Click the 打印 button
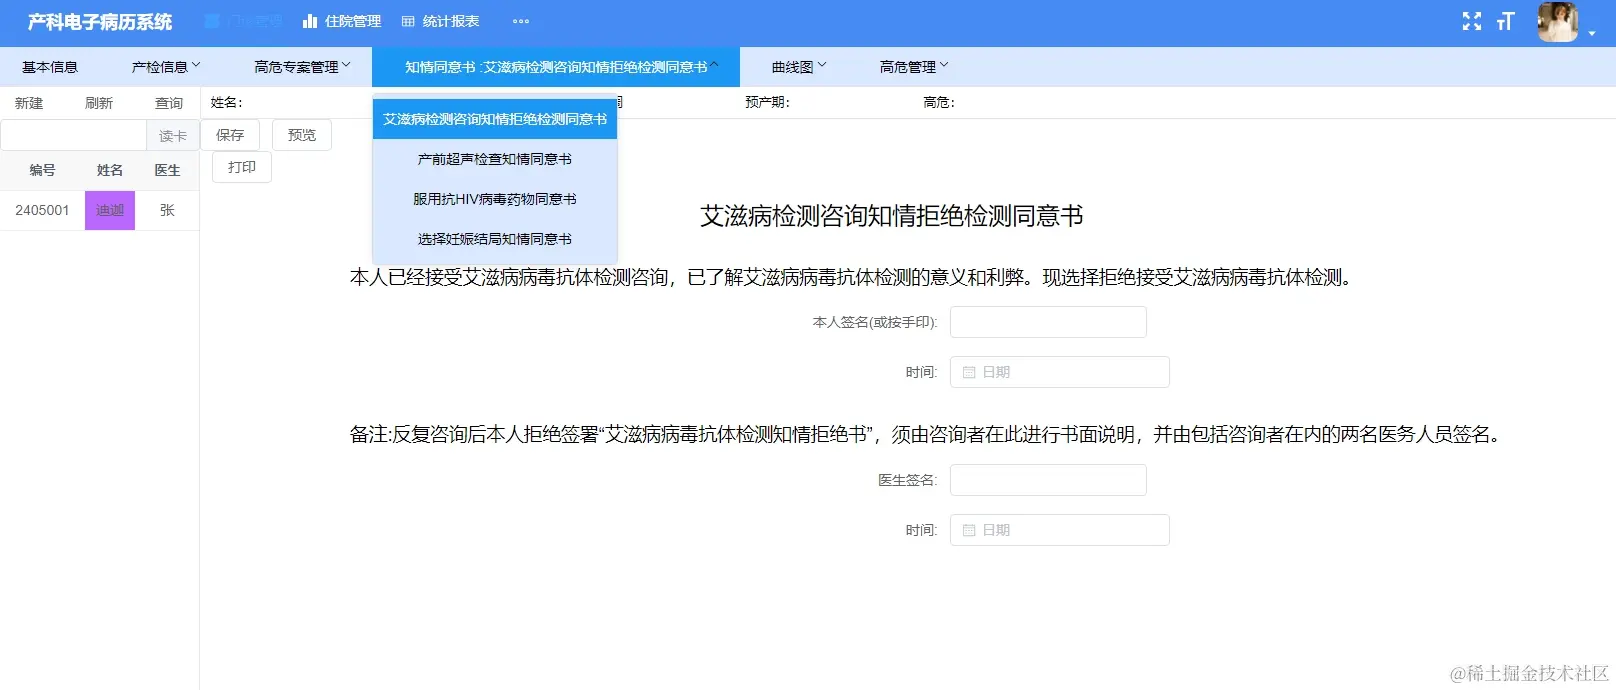Screen dimensions: 1616x690 (x=242, y=167)
